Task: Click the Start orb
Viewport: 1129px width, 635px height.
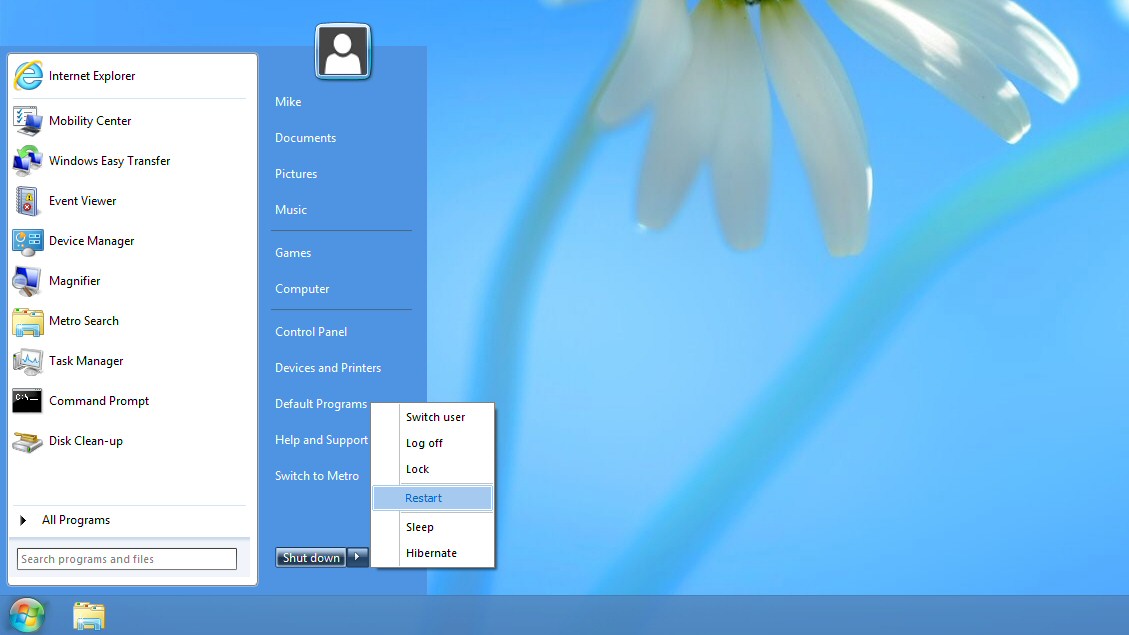Action: point(26,616)
